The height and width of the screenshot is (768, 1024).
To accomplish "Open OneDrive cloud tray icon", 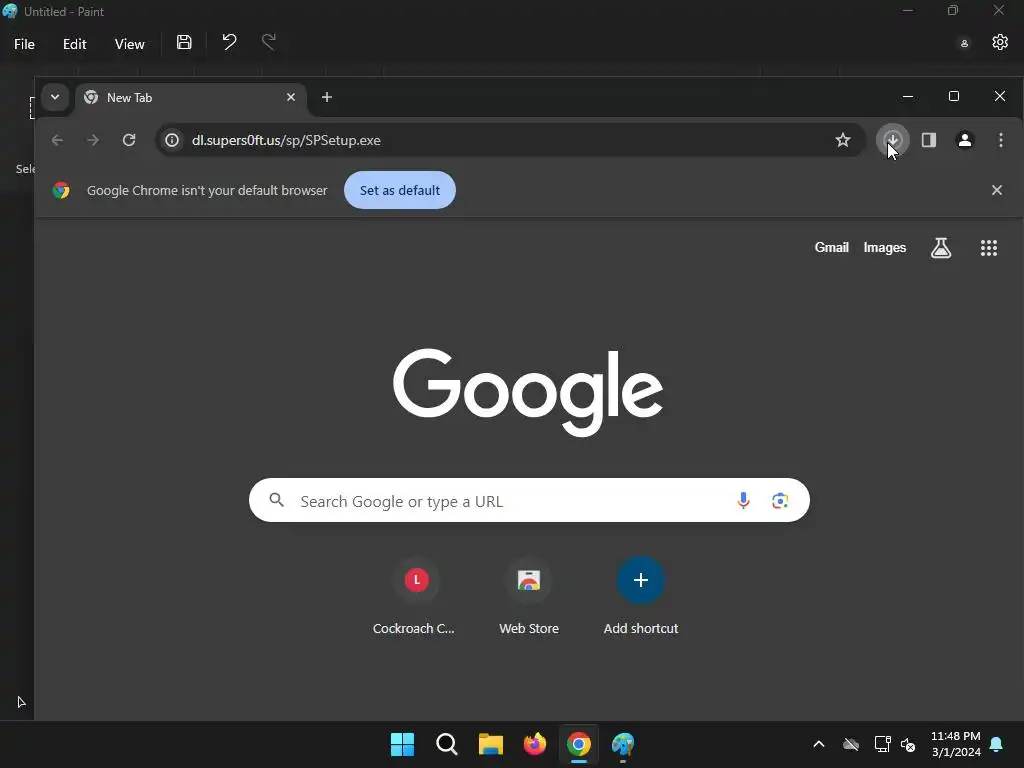I will [x=850, y=744].
